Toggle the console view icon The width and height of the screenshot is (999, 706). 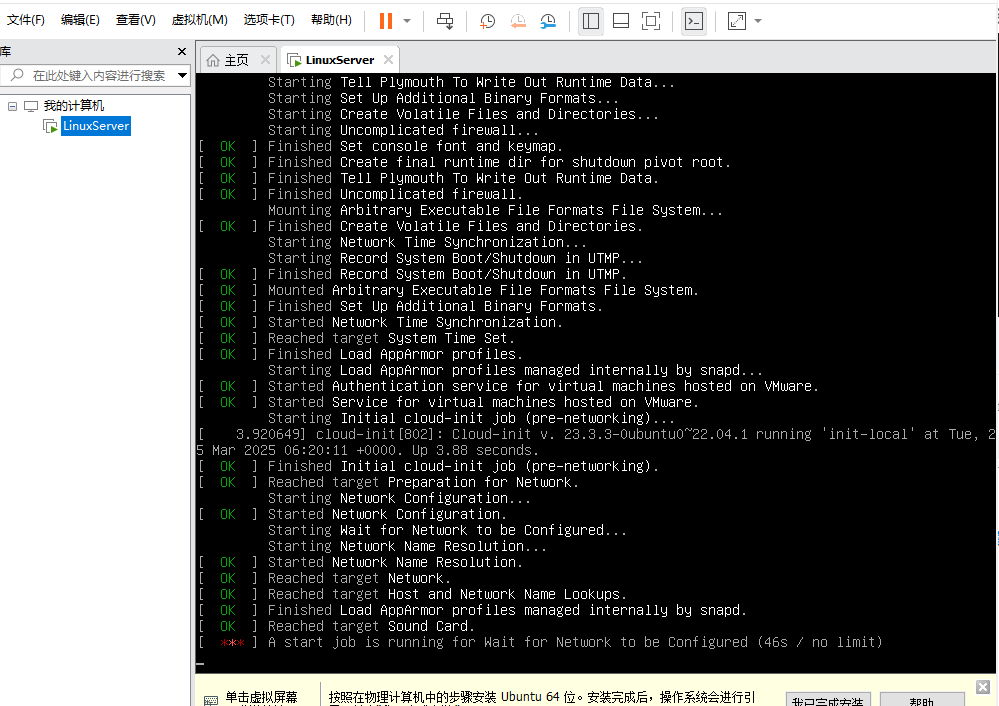coord(694,21)
